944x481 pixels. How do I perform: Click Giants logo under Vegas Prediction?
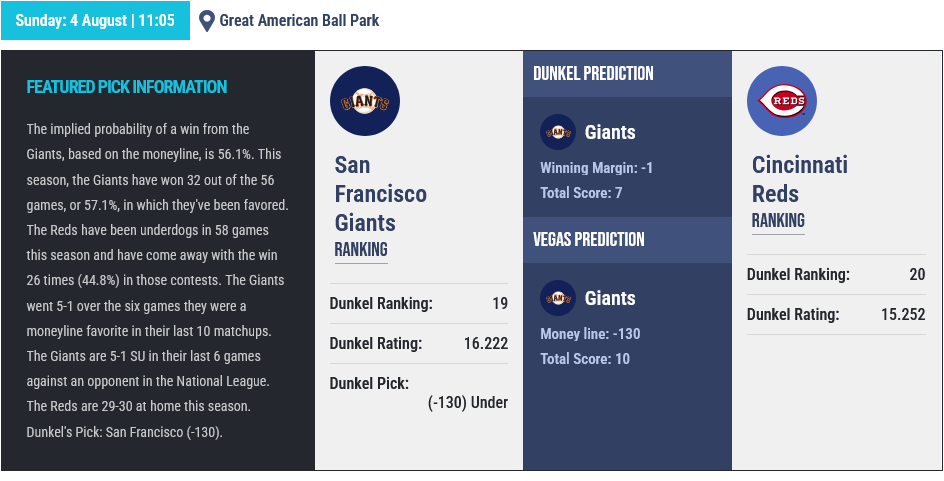pyautogui.click(x=558, y=298)
